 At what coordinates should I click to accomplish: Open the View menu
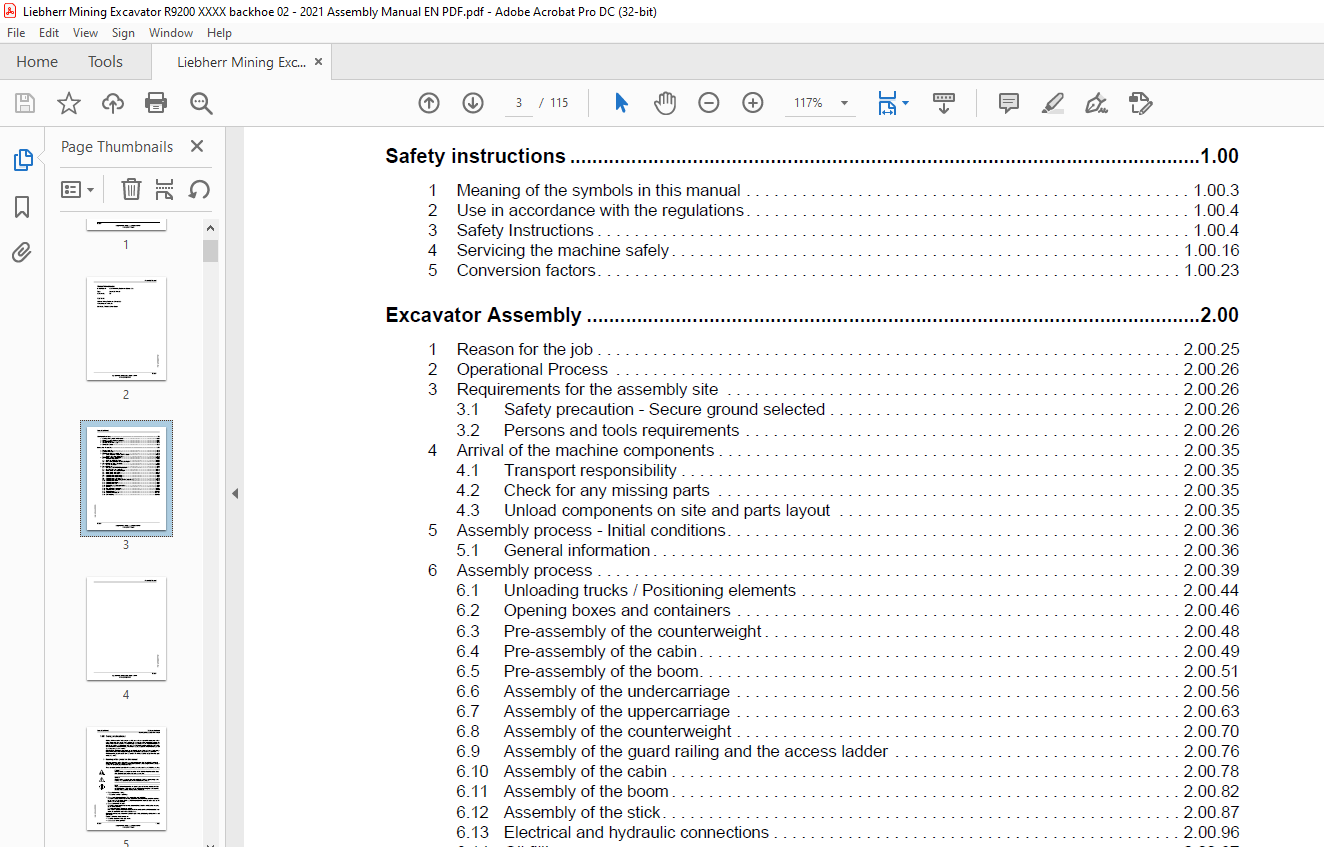click(x=86, y=33)
